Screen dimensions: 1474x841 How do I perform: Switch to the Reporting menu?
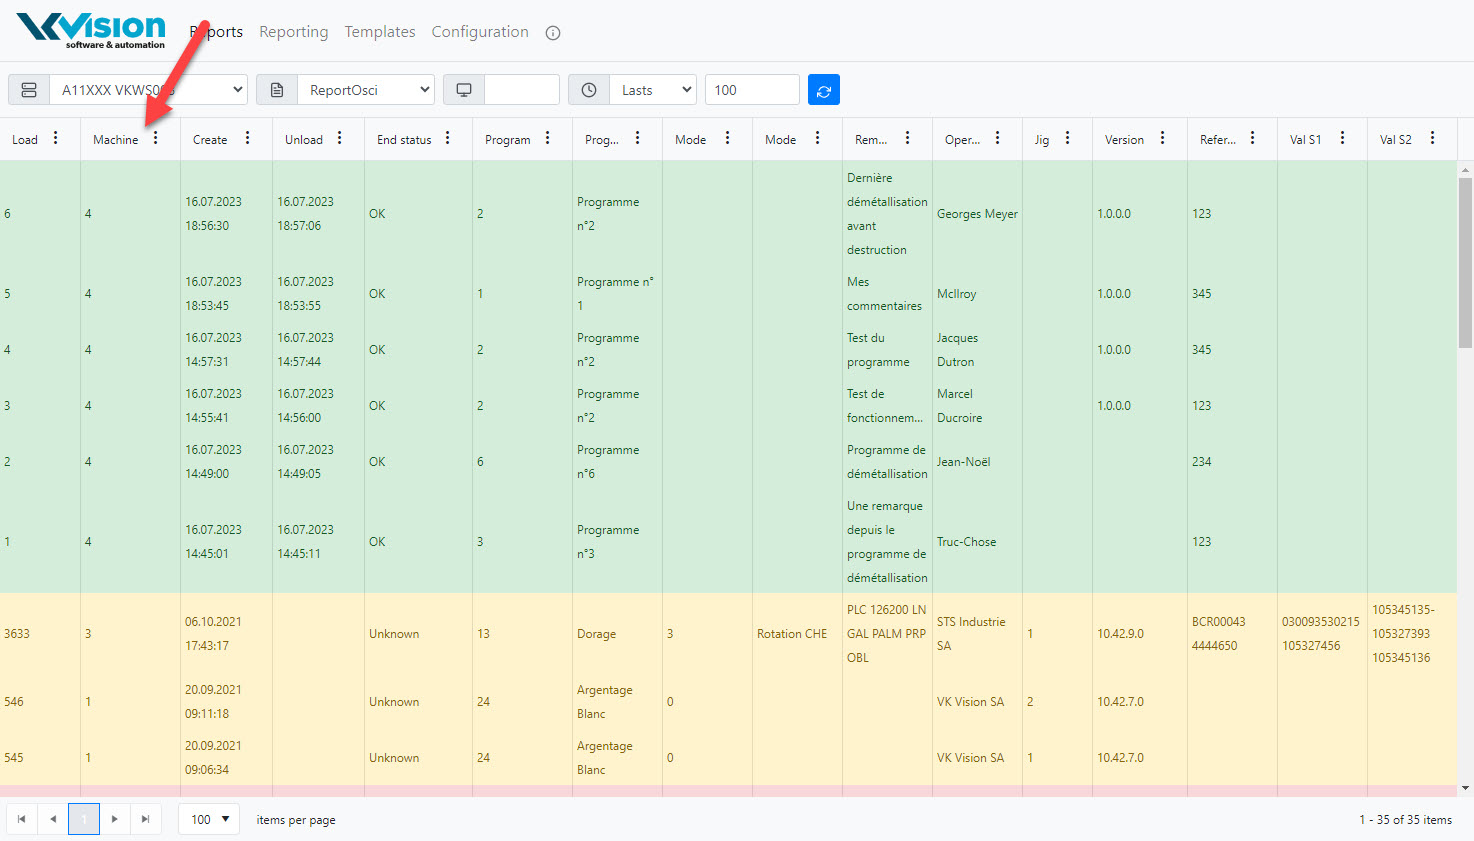click(x=293, y=32)
